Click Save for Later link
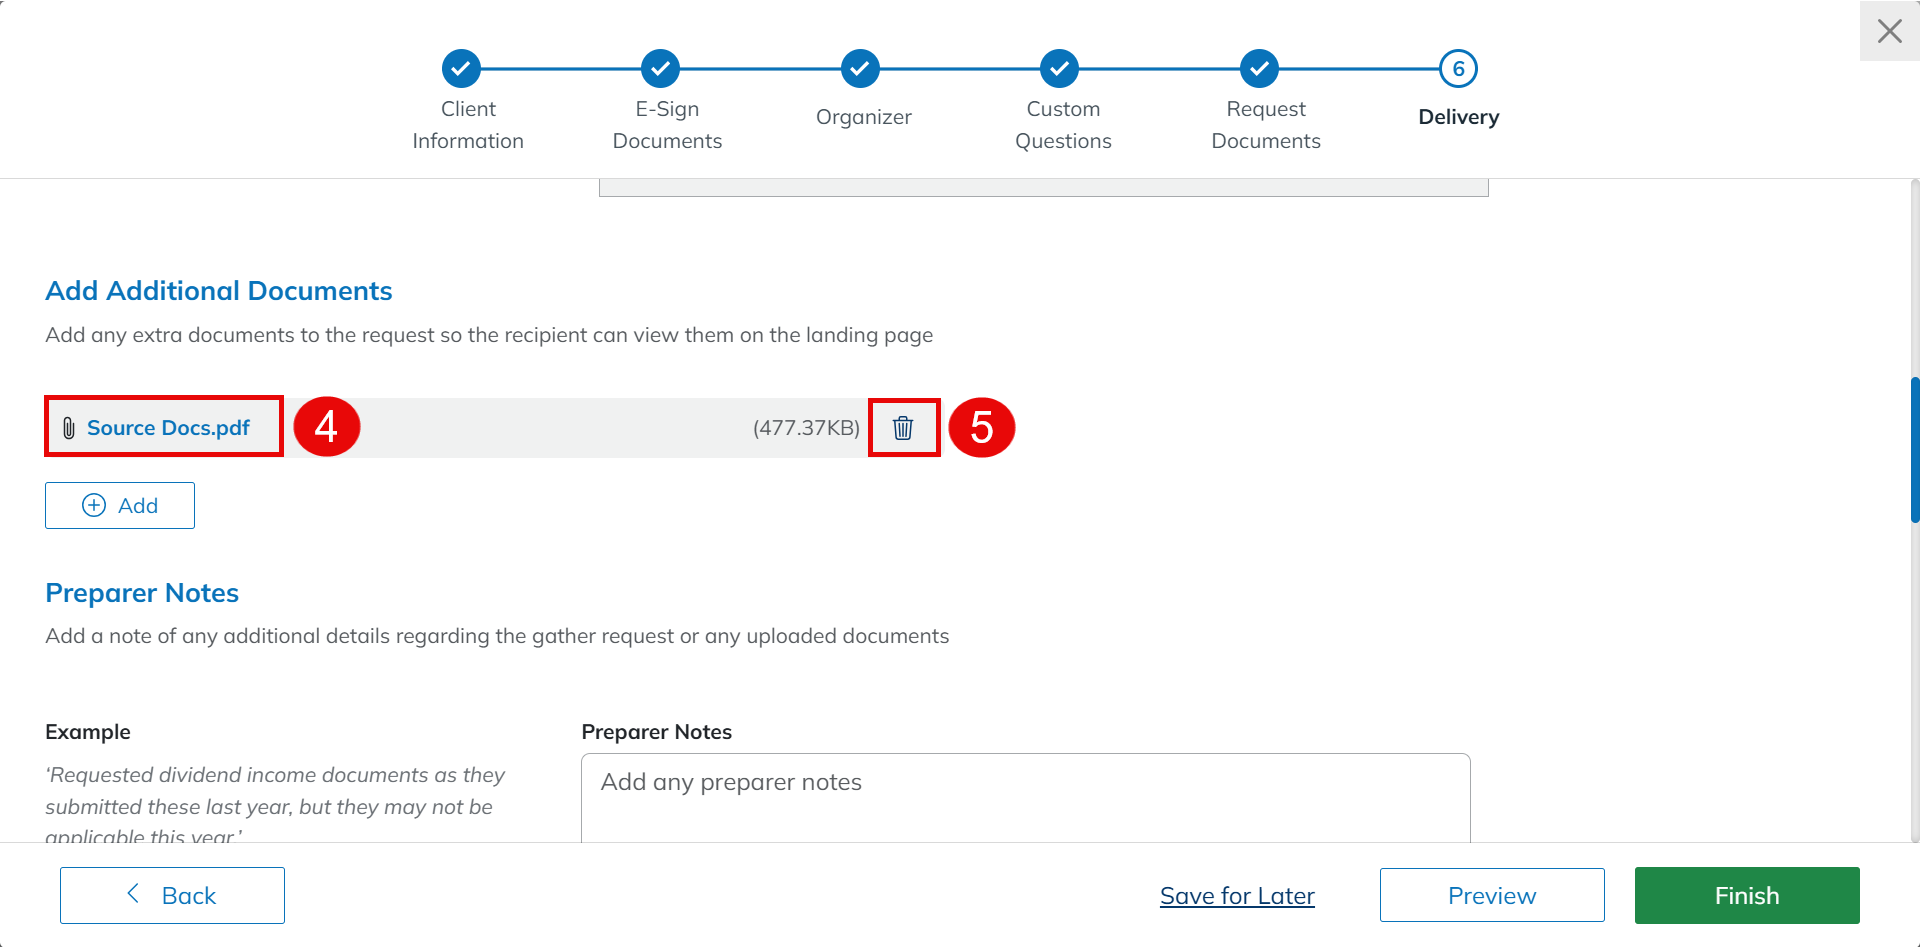Viewport: 1920px width, 947px height. tap(1237, 896)
